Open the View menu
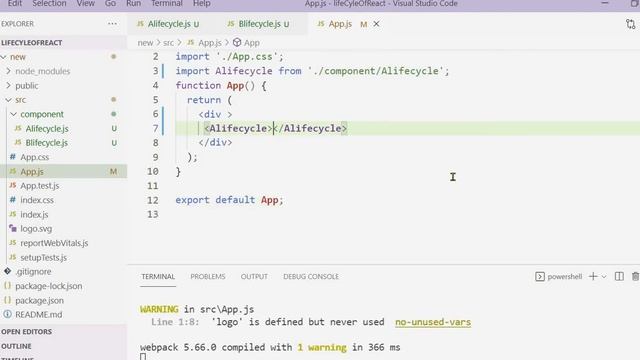 click(x=86, y=4)
